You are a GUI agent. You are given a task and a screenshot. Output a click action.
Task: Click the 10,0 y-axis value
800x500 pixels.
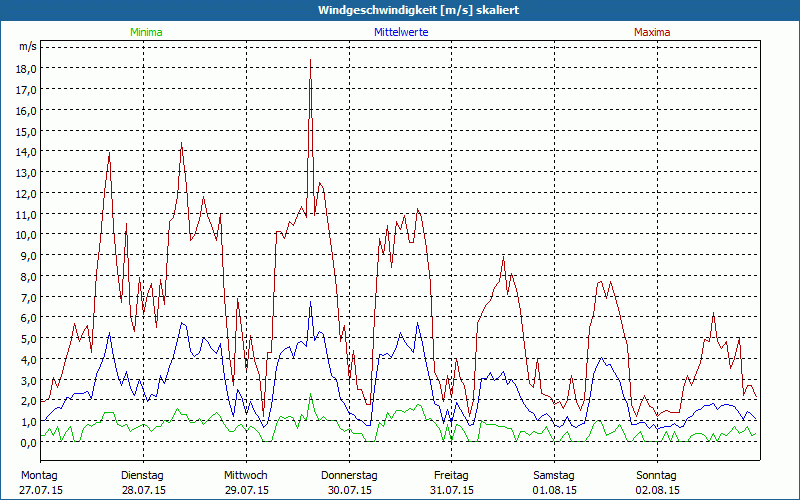click(x=27, y=235)
